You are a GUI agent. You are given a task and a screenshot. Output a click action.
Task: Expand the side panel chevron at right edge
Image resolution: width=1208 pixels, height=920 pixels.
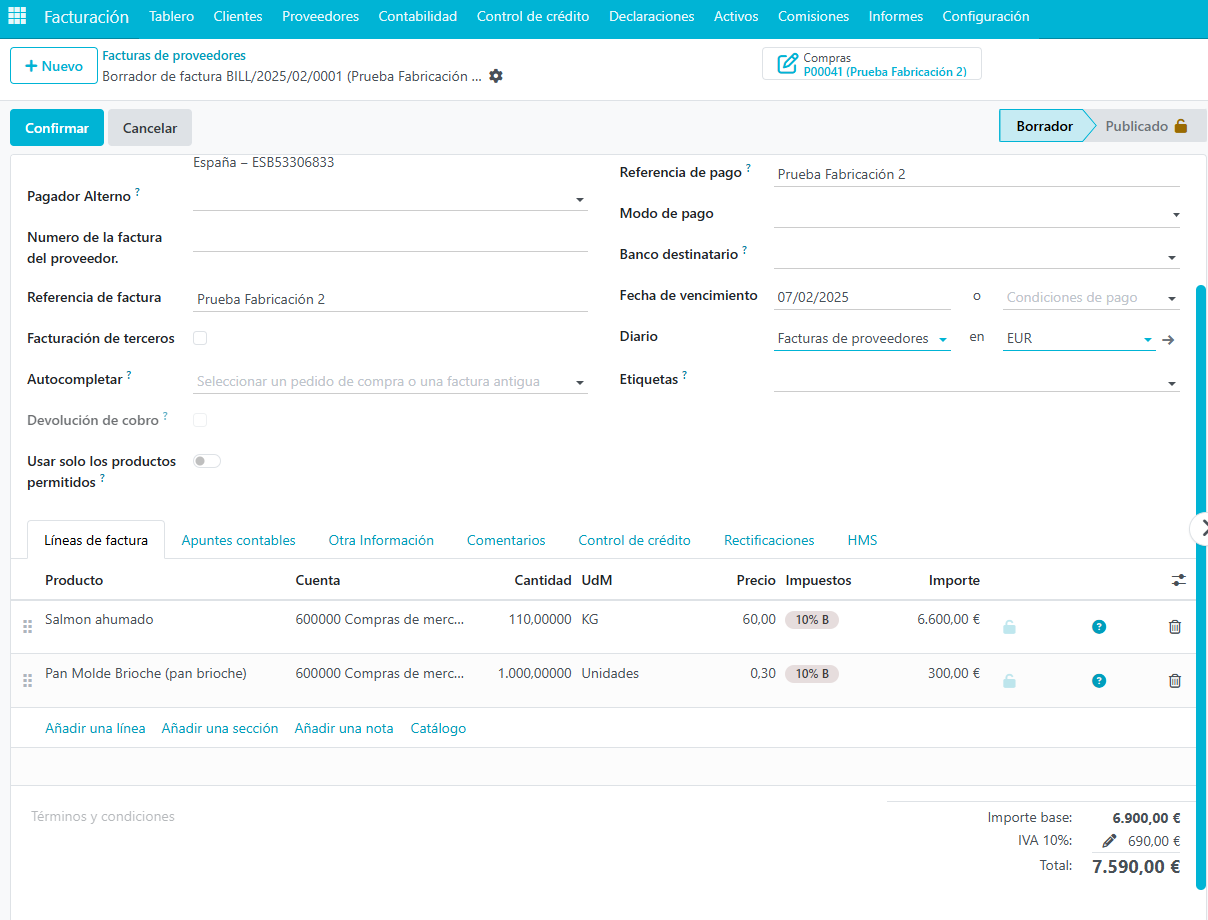point(1201,529)
